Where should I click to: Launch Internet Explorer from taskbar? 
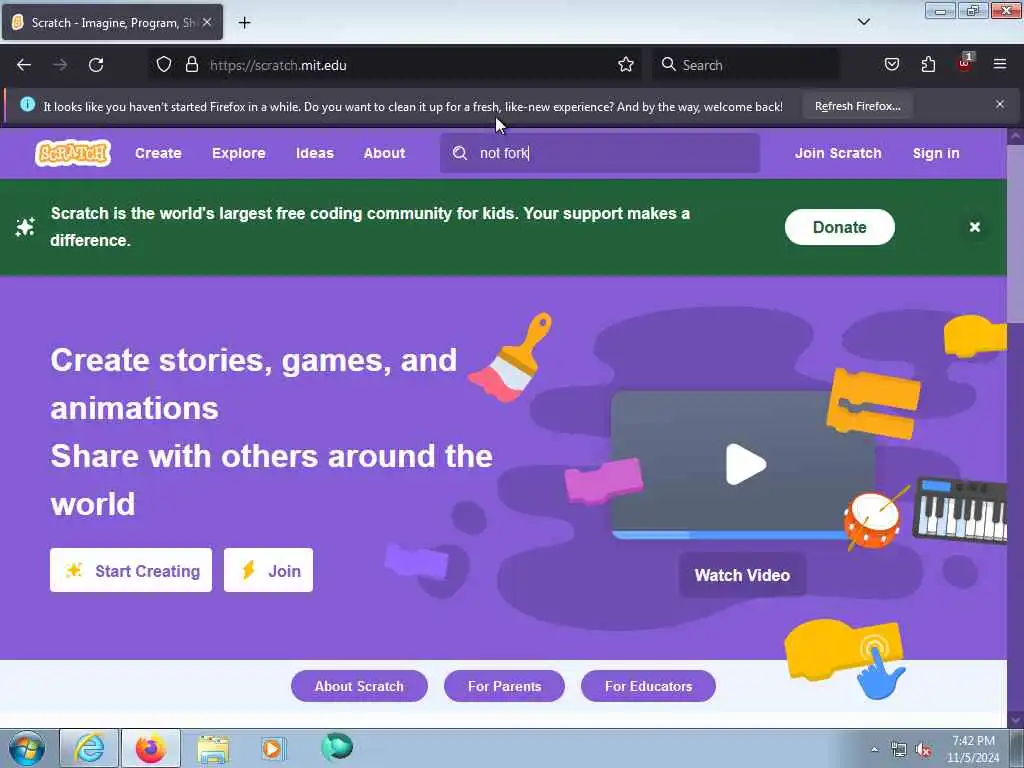coord(89,748)
